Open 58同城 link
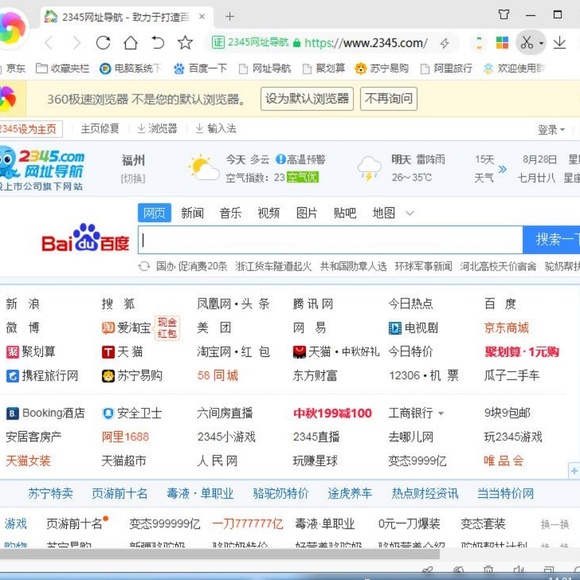Image resolution: width=580 pixels, height=580 pixels. (218, 376)
